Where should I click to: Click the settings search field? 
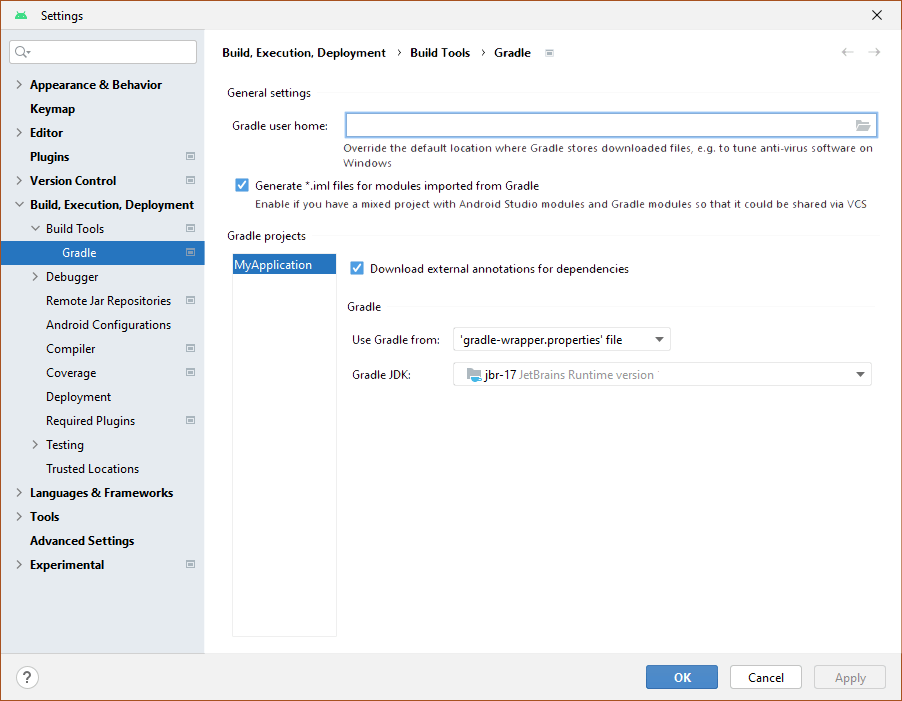point(103,52)
